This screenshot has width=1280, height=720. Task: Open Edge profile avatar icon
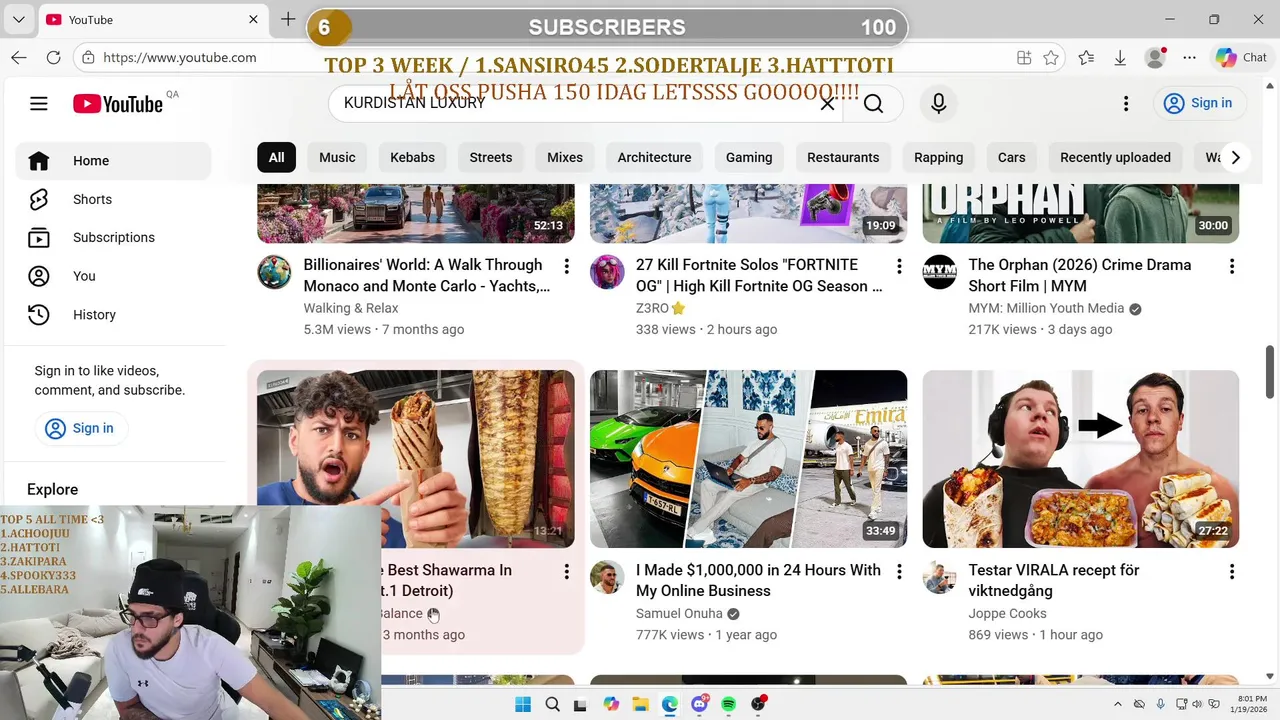(1155, 58)
